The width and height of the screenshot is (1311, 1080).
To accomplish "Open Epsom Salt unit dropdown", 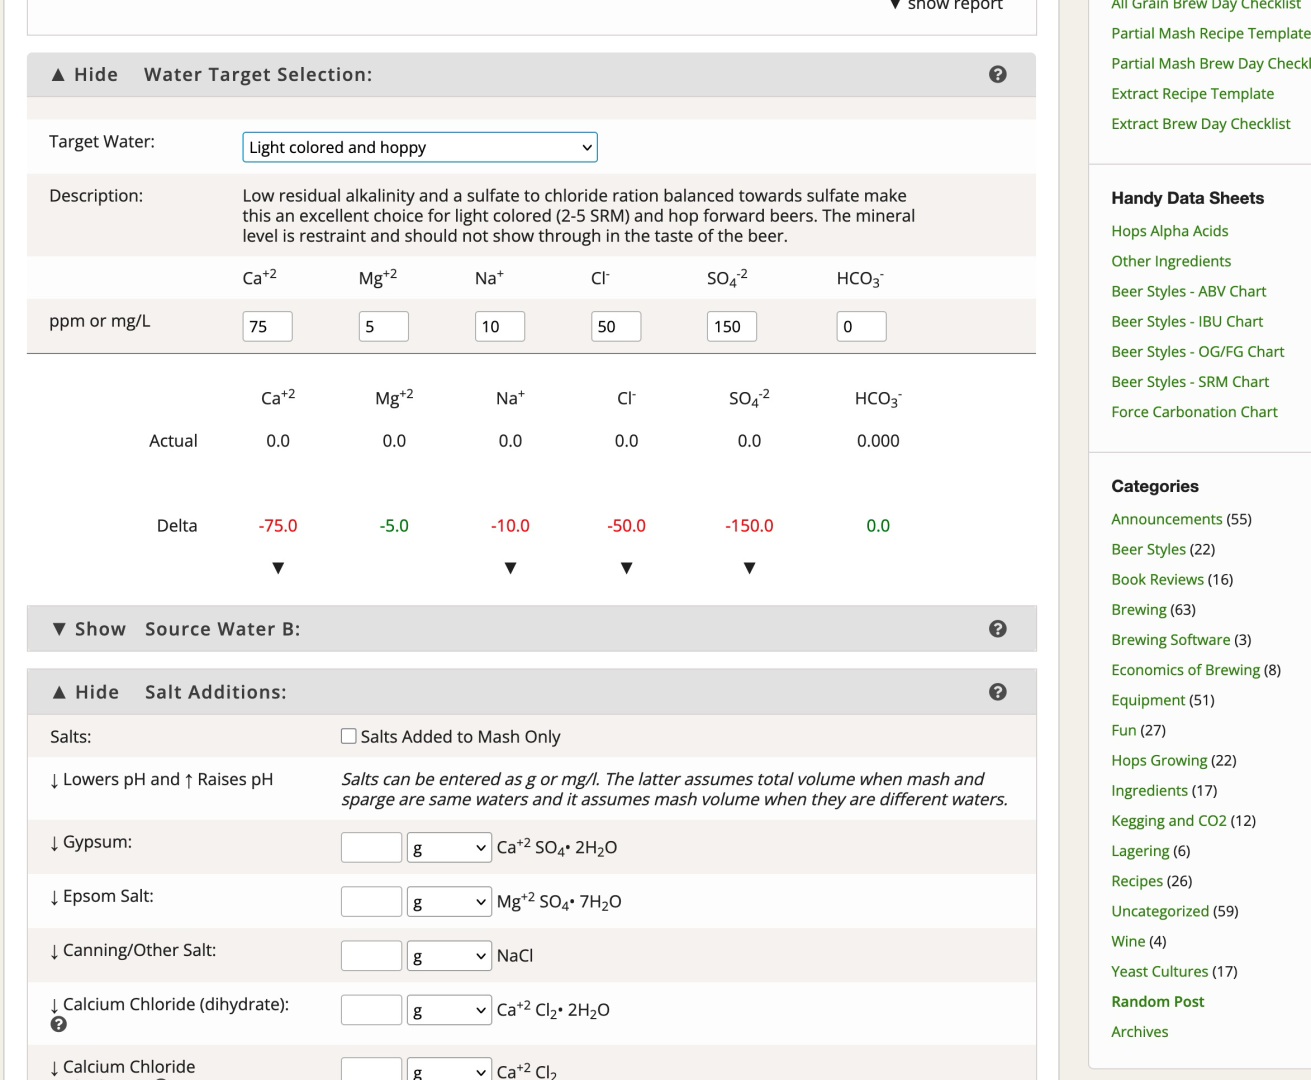I will tap(449, 902).
